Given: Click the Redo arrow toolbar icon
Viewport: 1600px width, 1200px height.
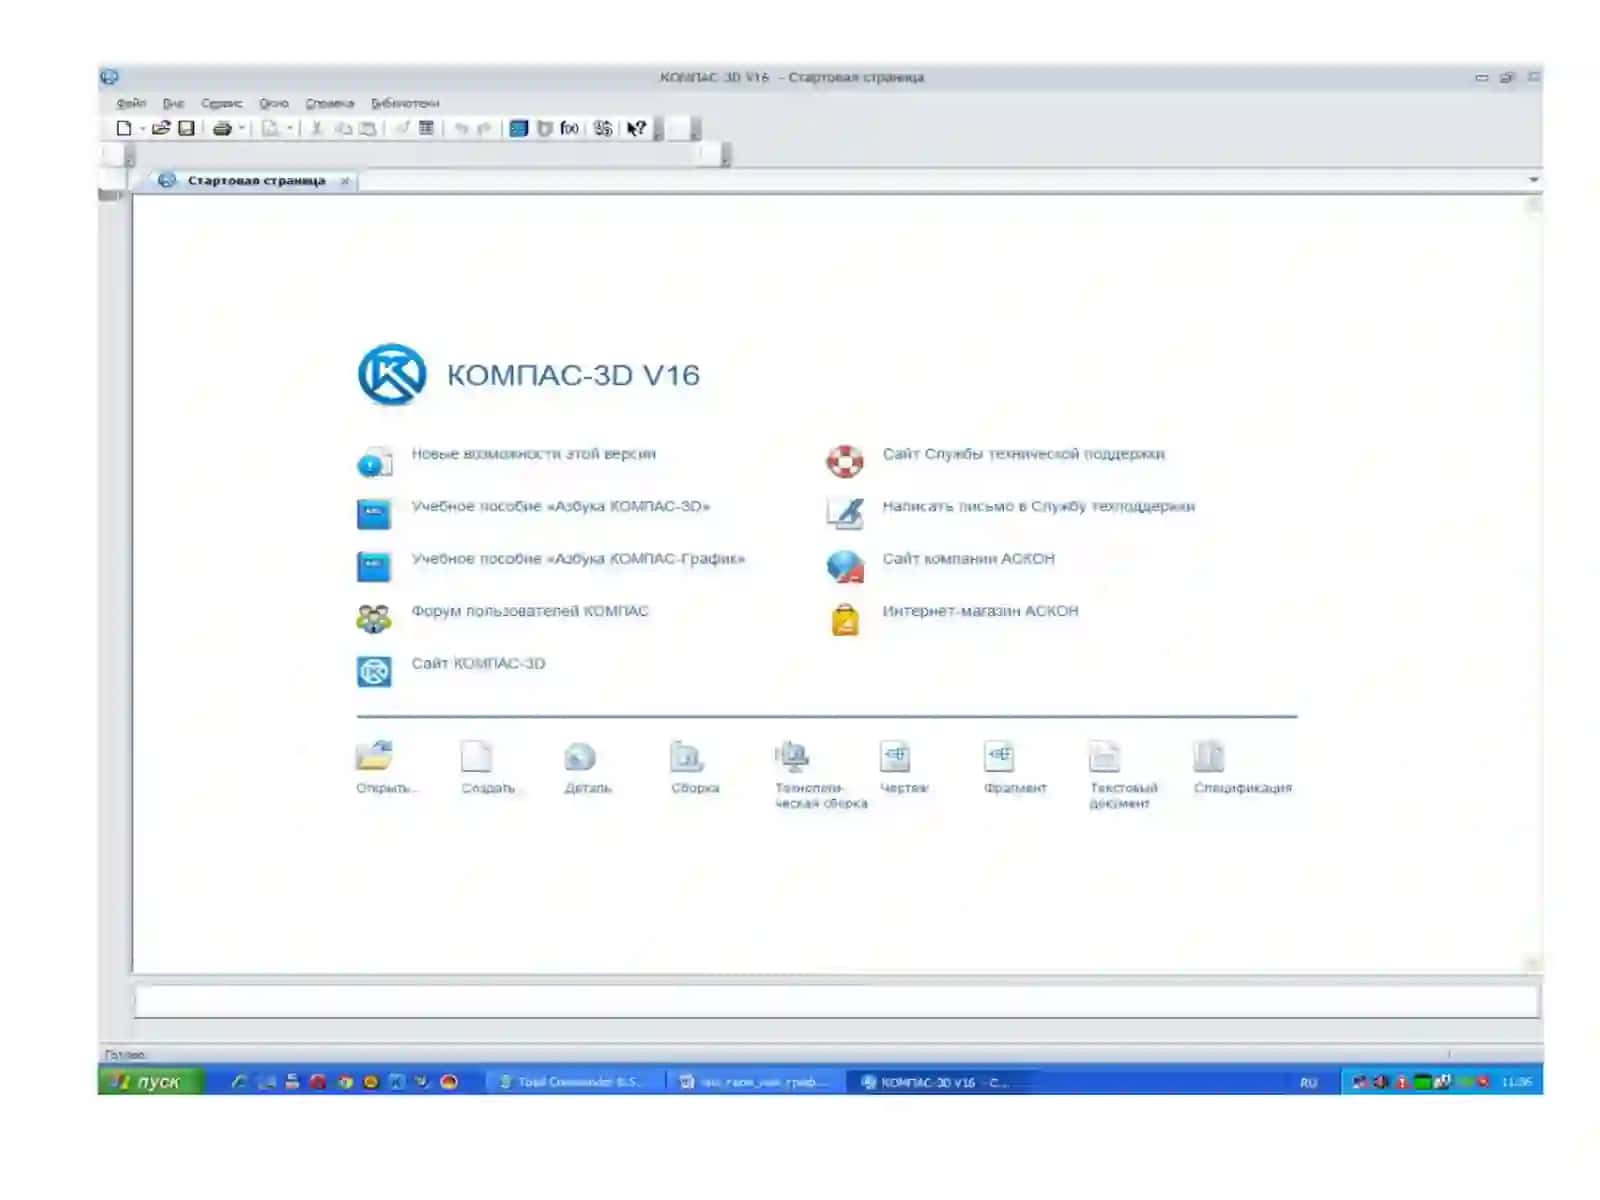Looking at the screenshot, I should [484, 128].
